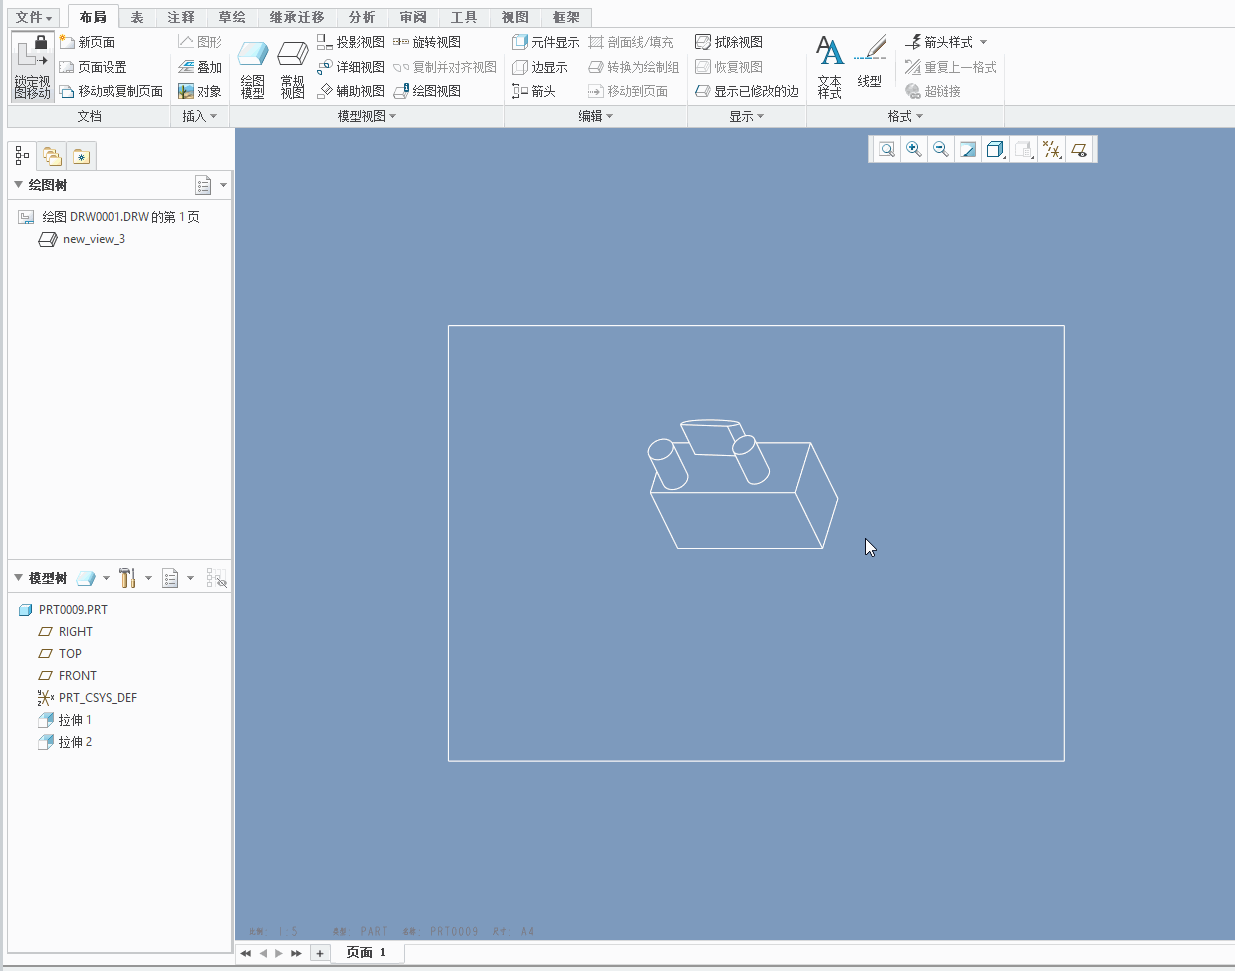
Task: Click zoom in magnifier icon
Action: (914, 150)
